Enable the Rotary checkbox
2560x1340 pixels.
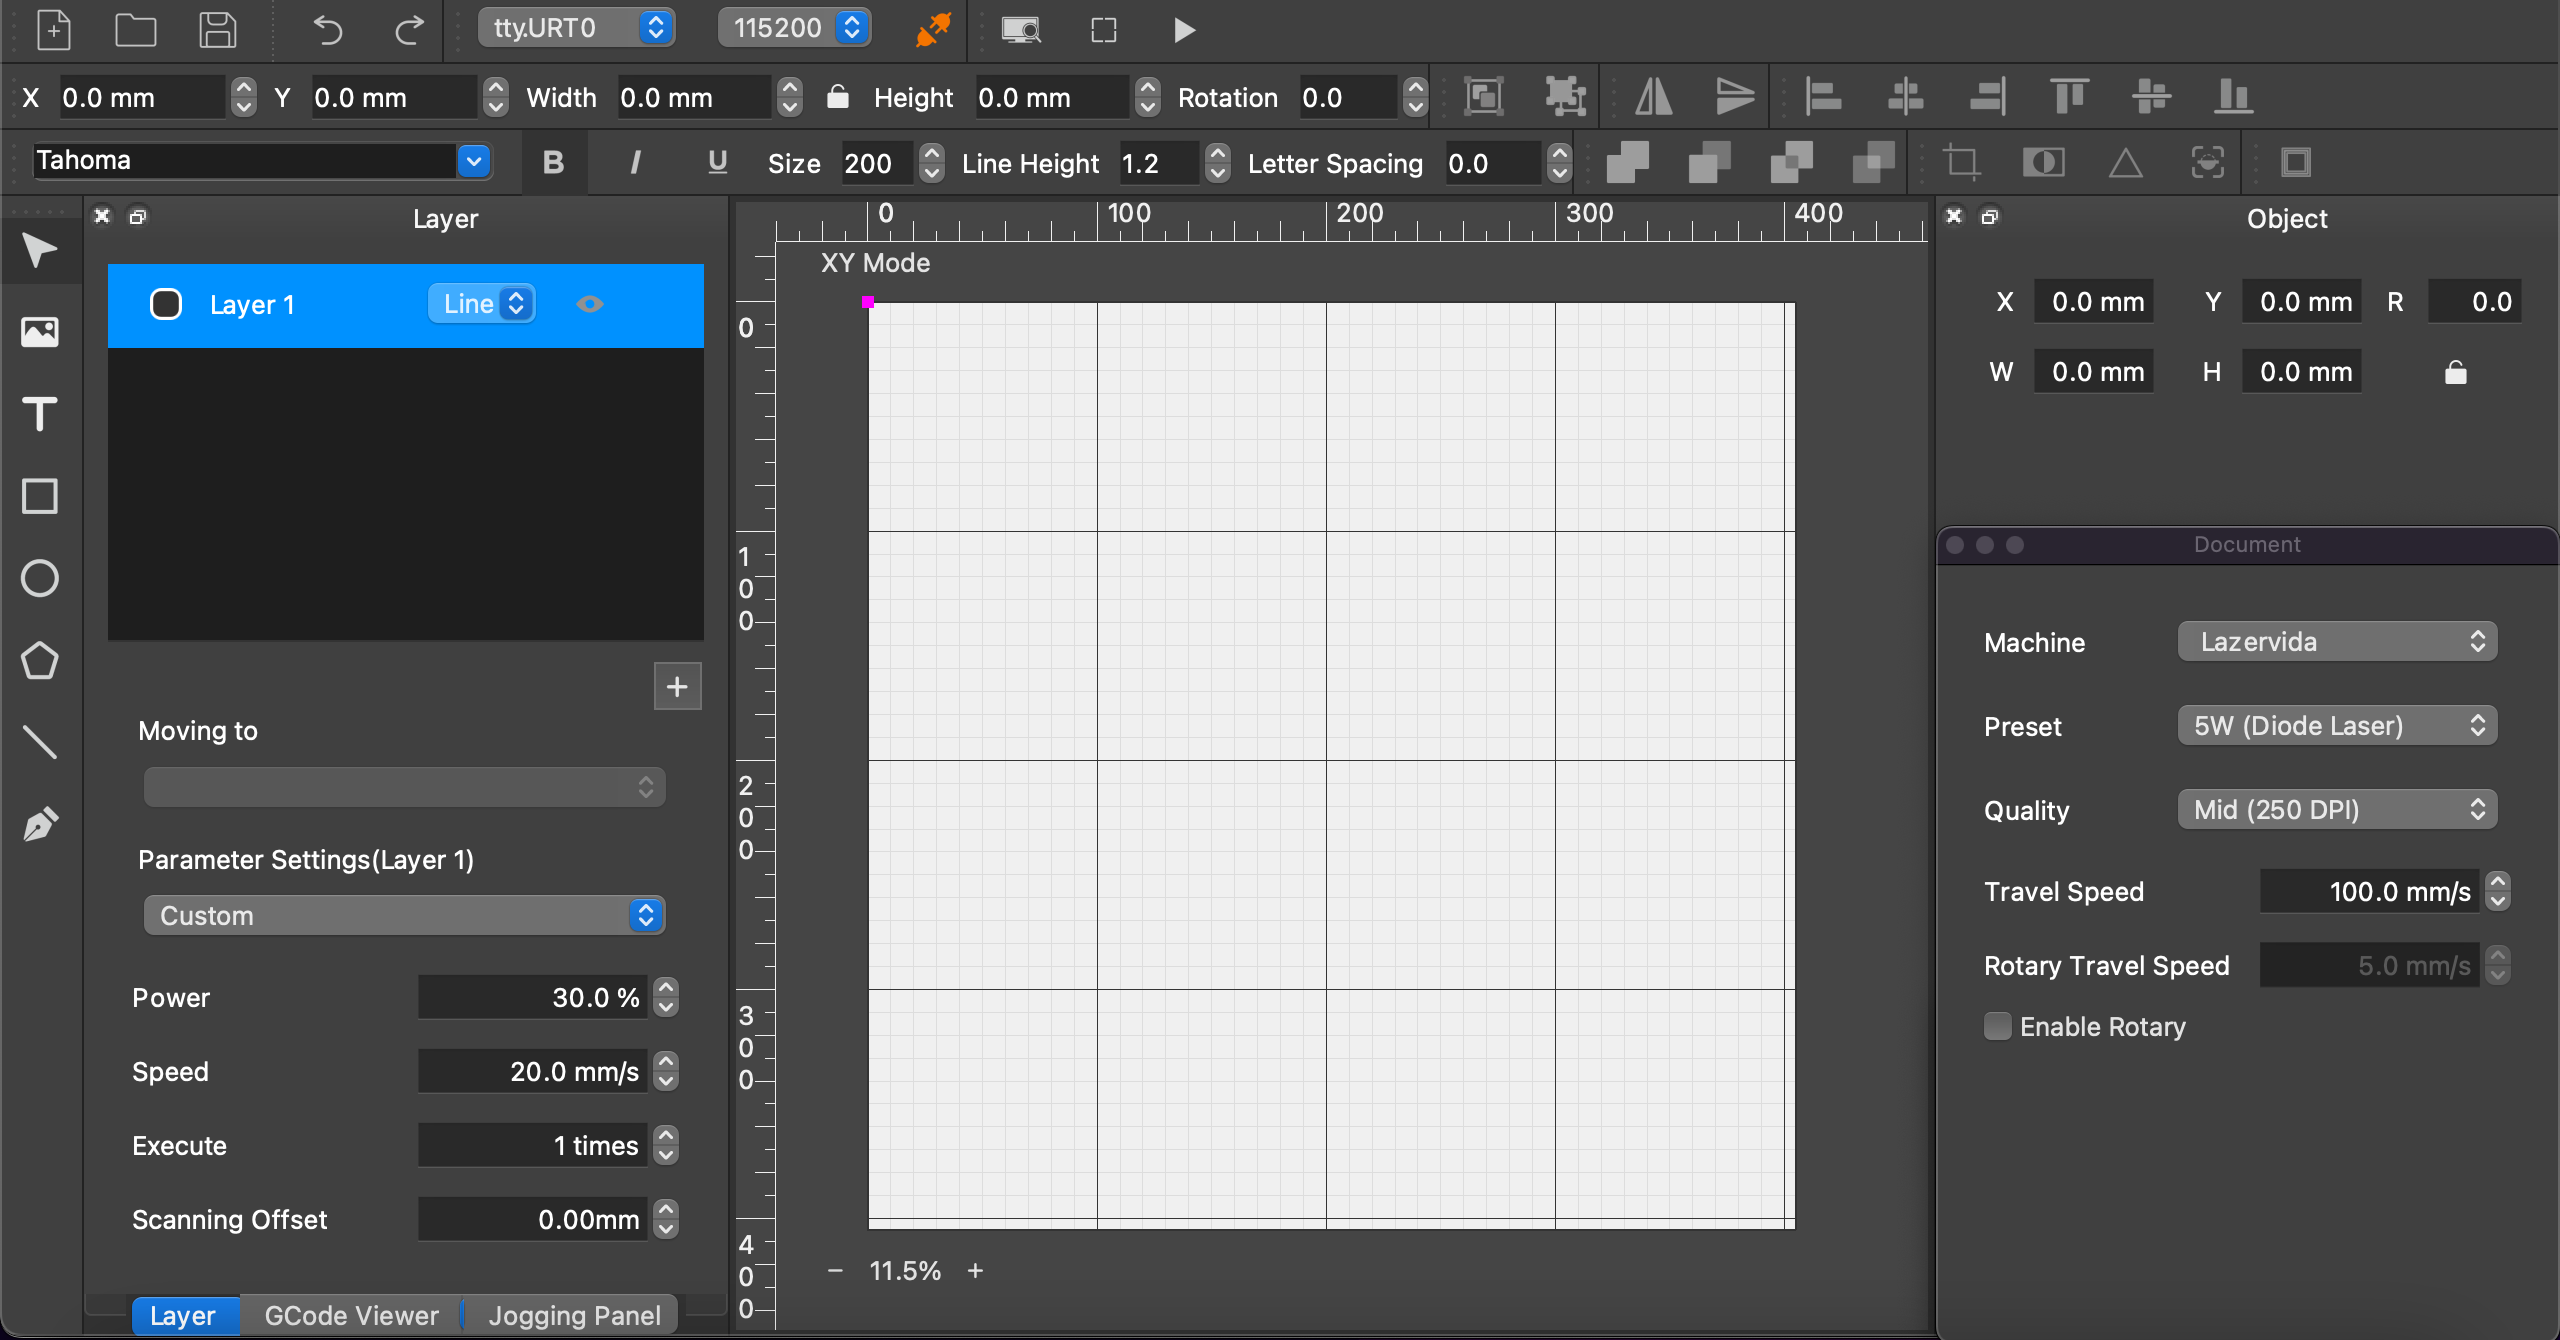pos(1997,1026)
